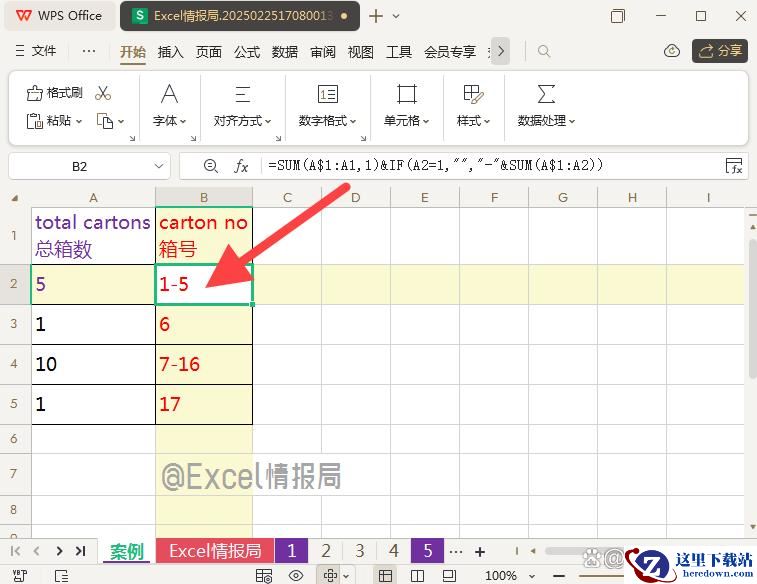Switch to page layout view icon
The image size is (757, 584).
click(x=449, y=575)
